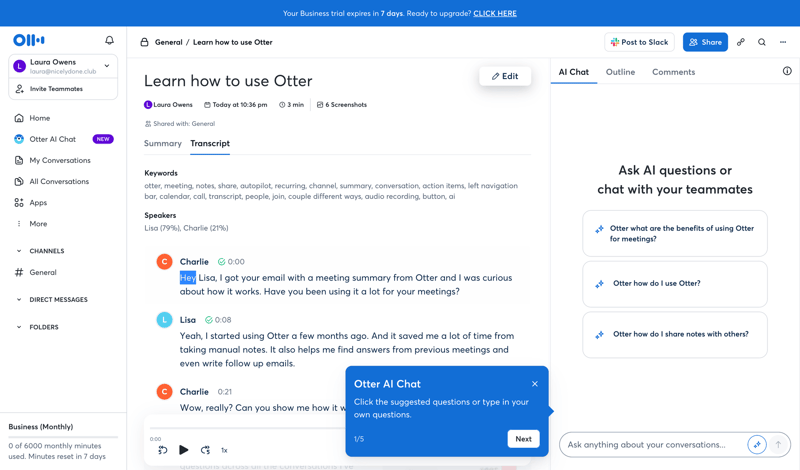Screen dimensions: 800x470
Task: Click the info icon in right panel
Action: (787, 71)
